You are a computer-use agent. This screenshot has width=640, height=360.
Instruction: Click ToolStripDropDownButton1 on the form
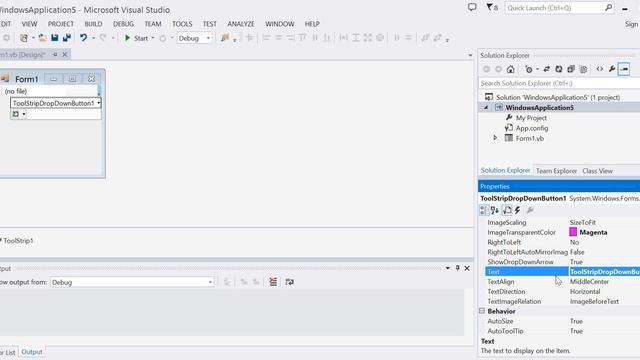point(56,103)
